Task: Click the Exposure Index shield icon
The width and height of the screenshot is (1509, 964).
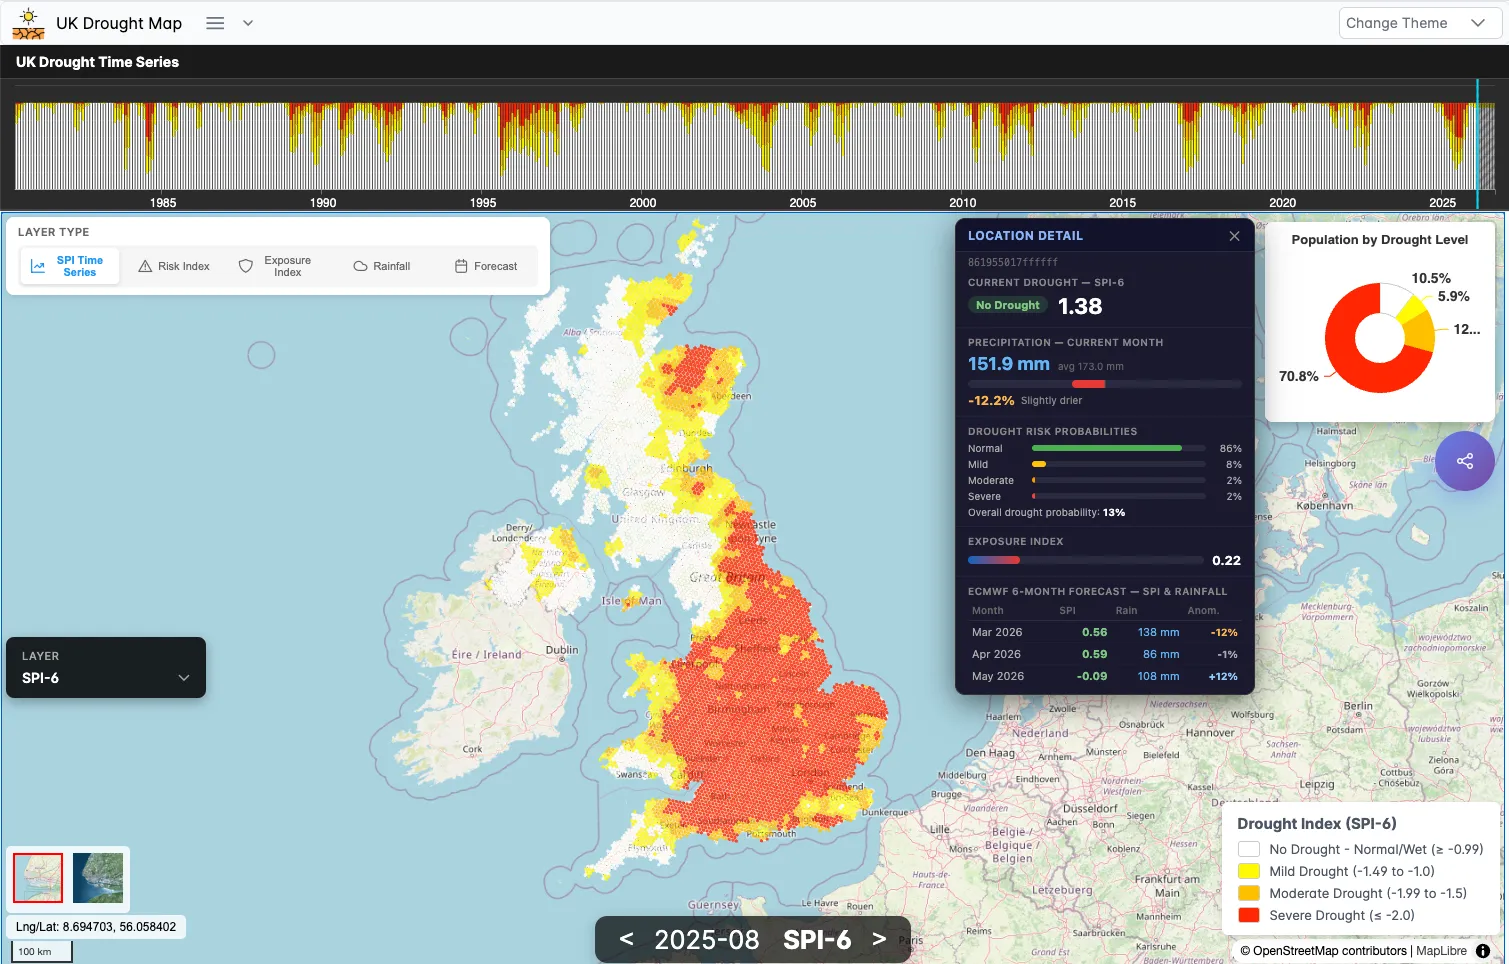Action: [246, 265]
